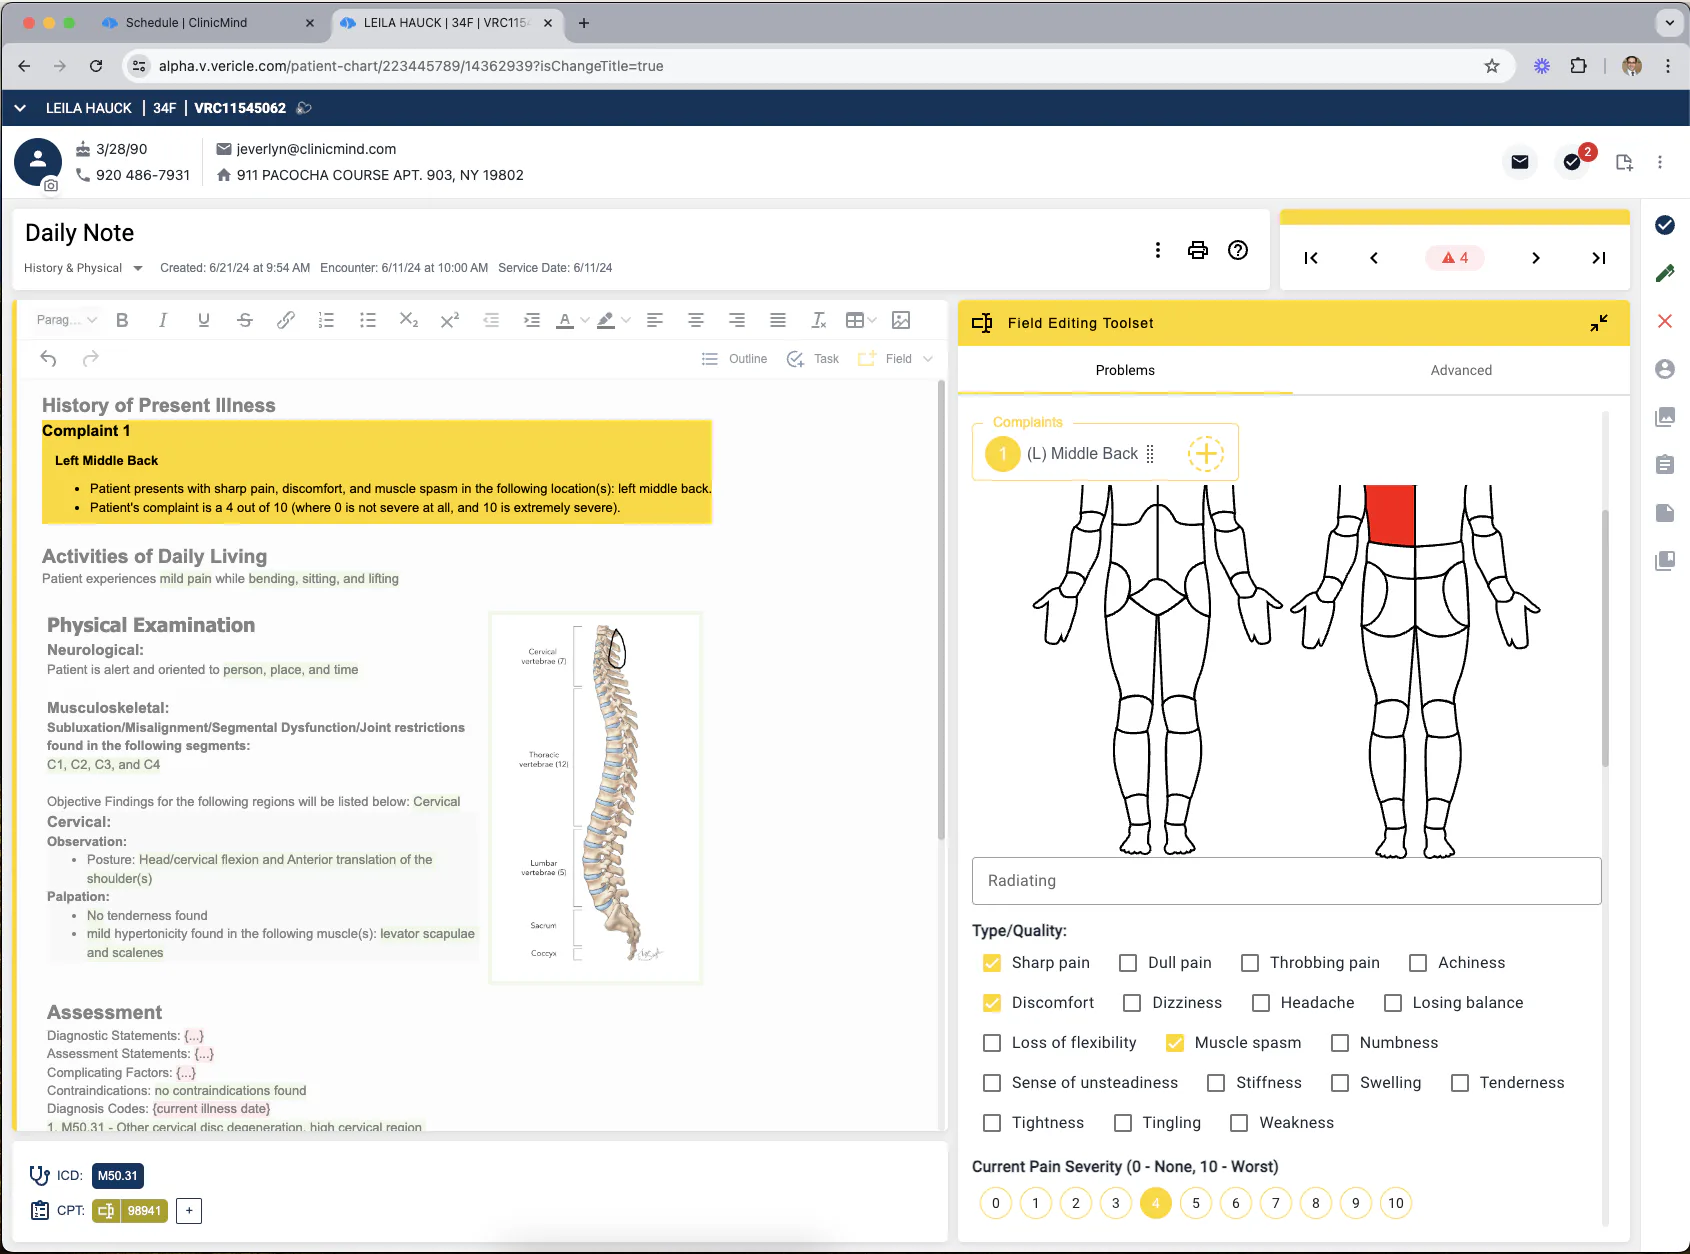Switch to the Advanced tab

tap(1461, 370)
